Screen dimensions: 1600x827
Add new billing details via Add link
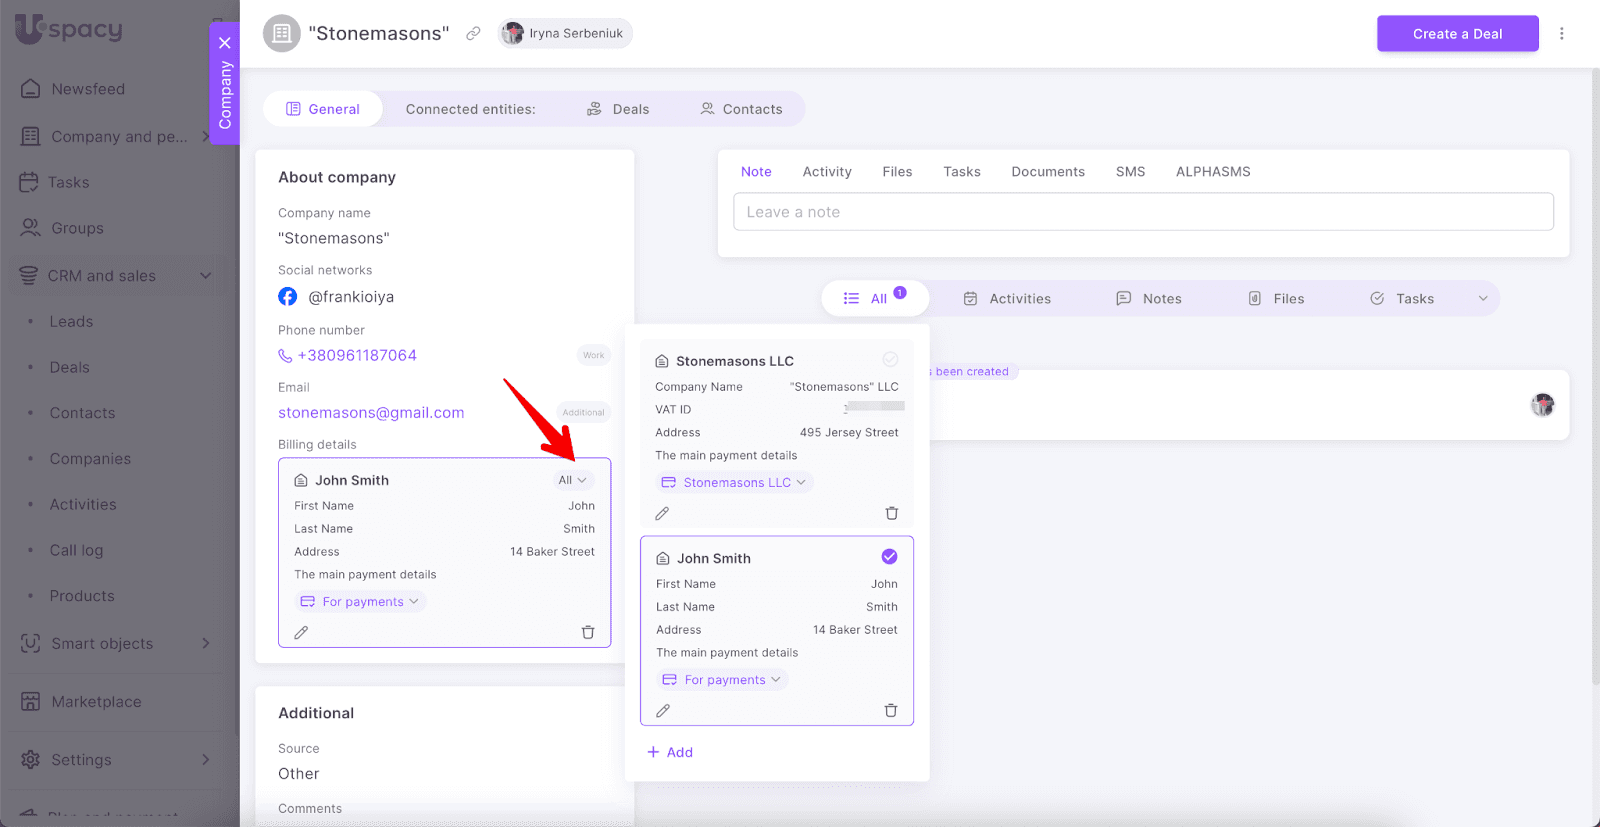click(x=670, y=752)
